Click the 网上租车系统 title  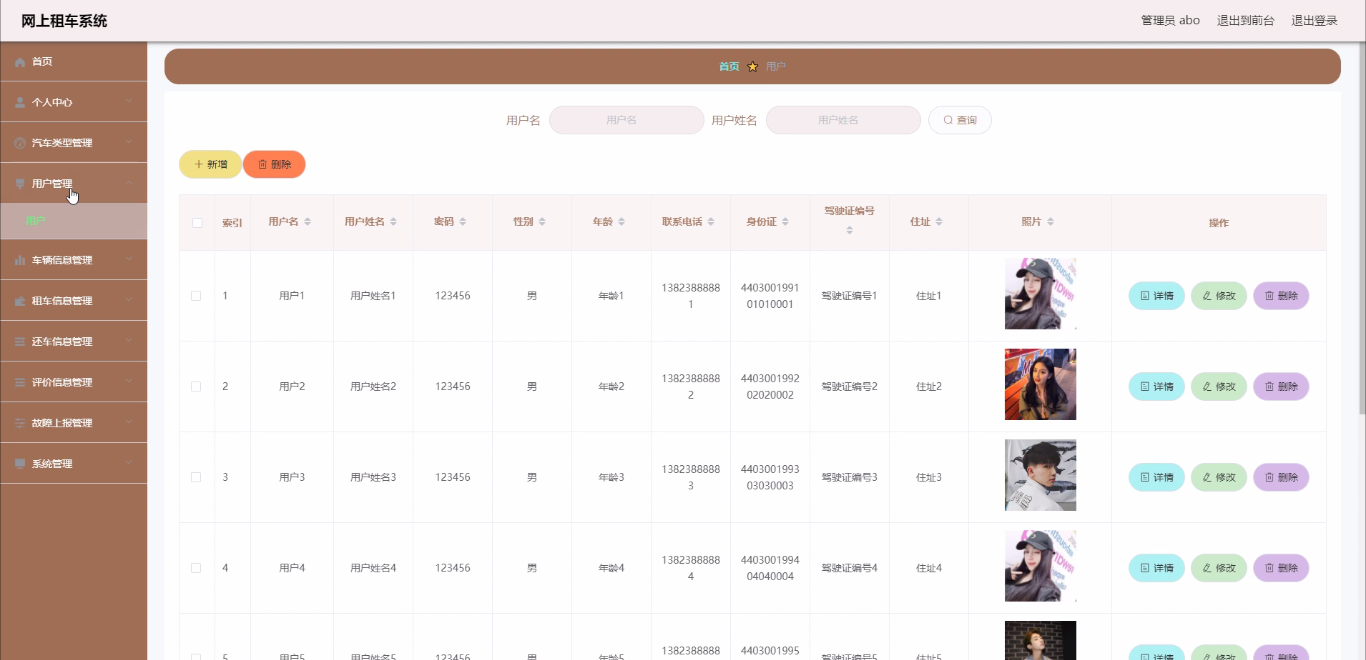pos(64,21)
